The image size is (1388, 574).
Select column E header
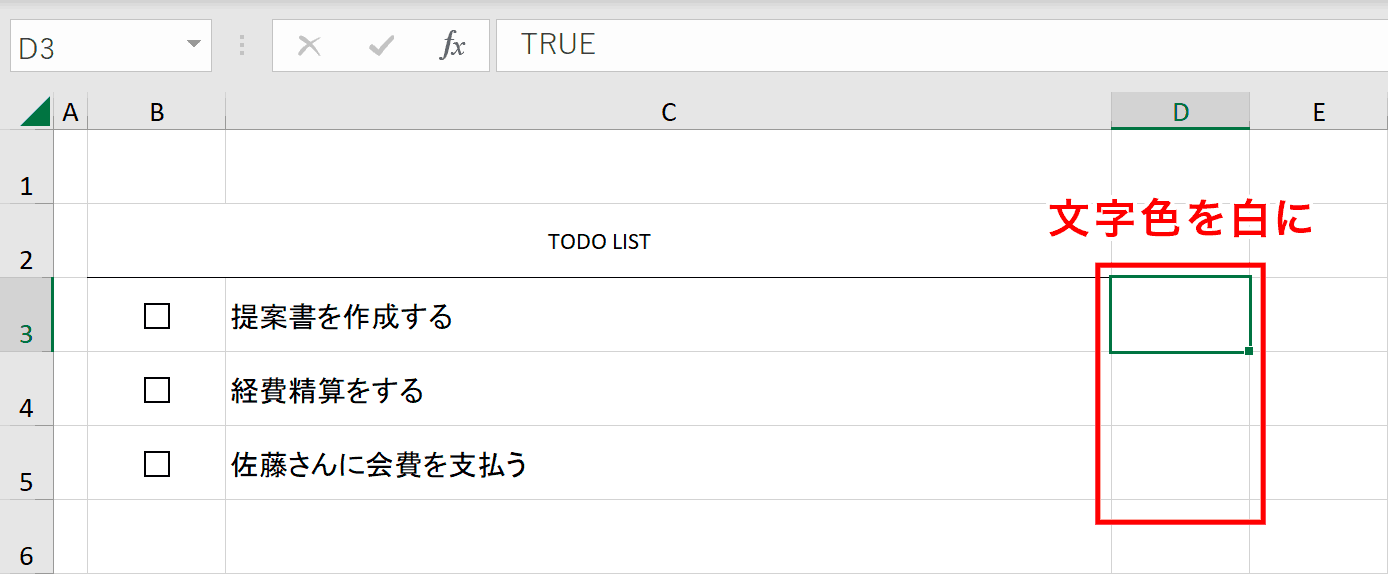1319,112
